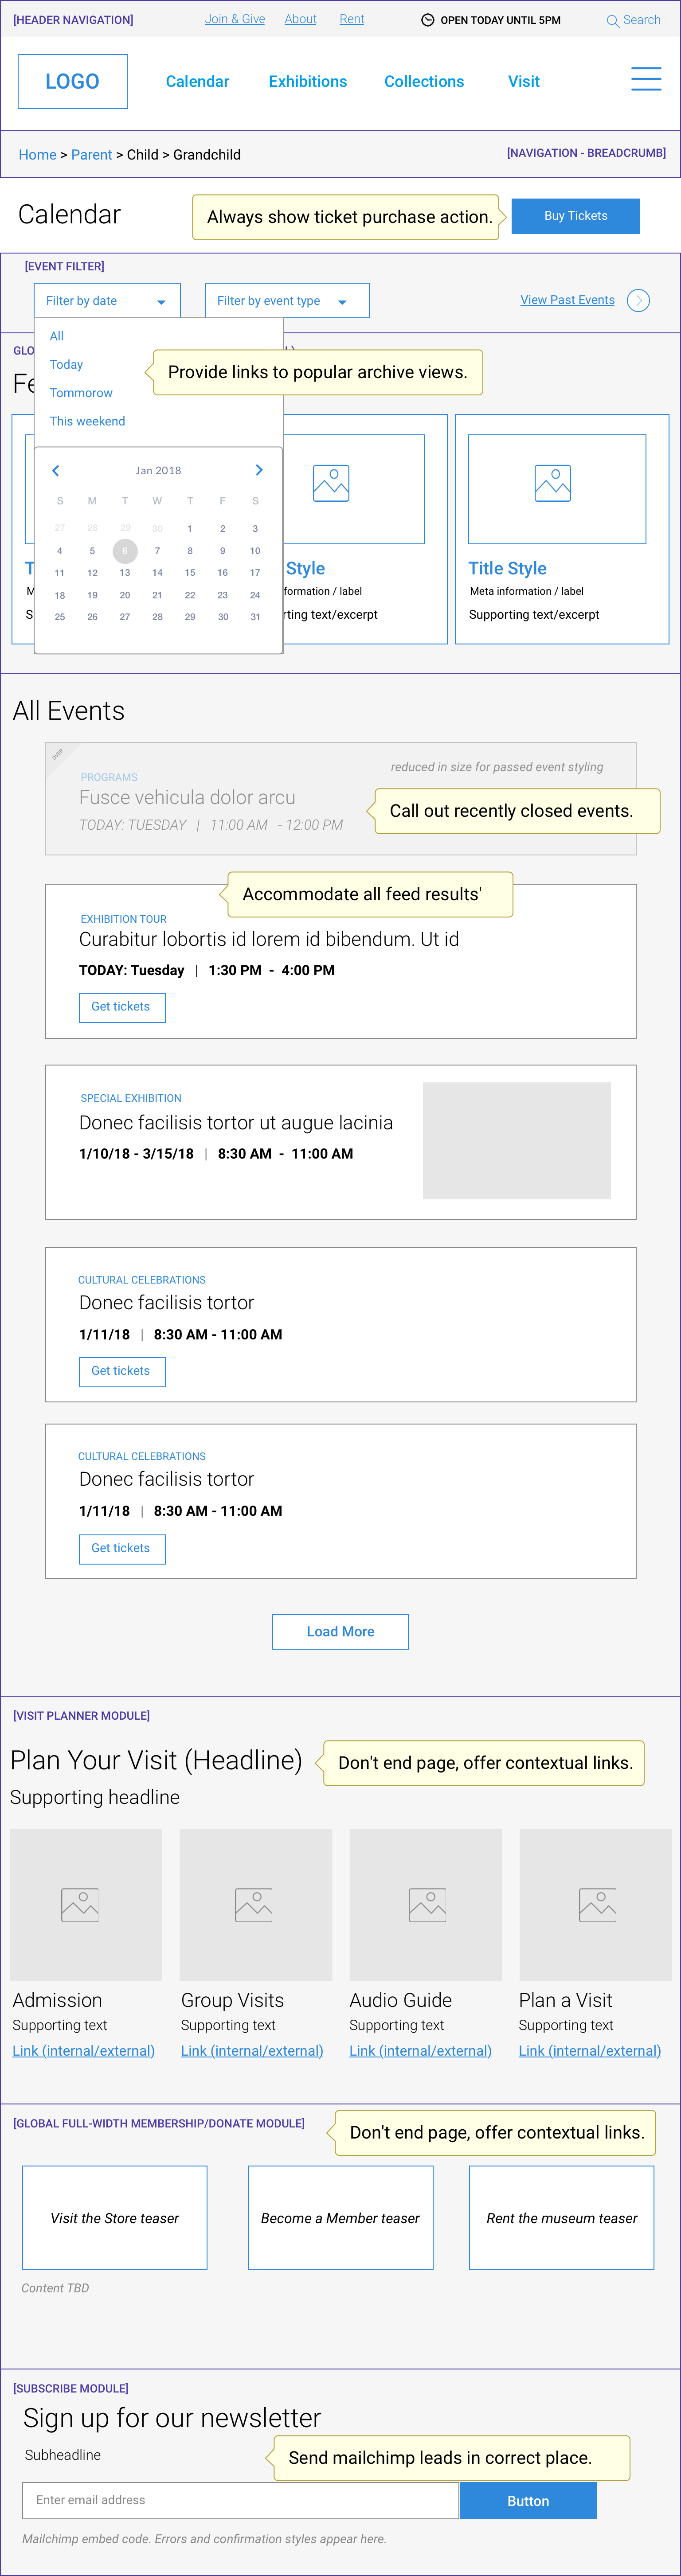Click the Audio Guide link (internal/external)

(421, 2050)
